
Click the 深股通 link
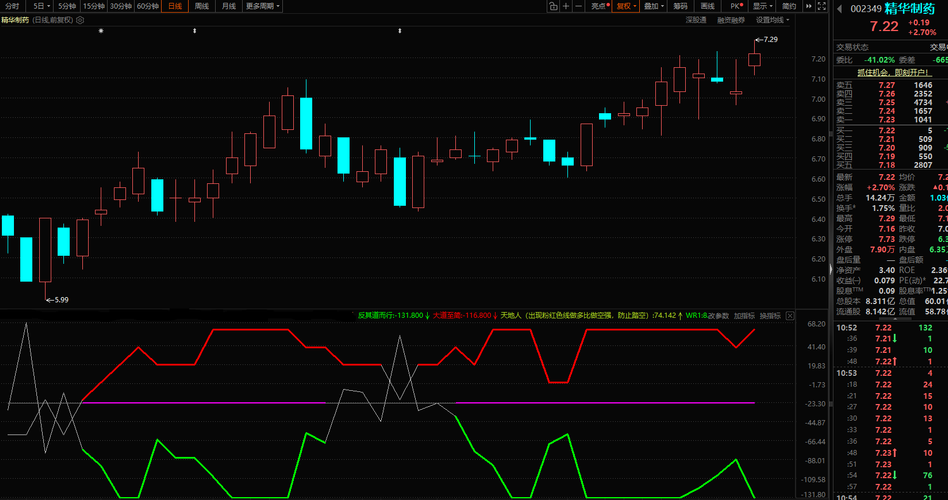695,20
